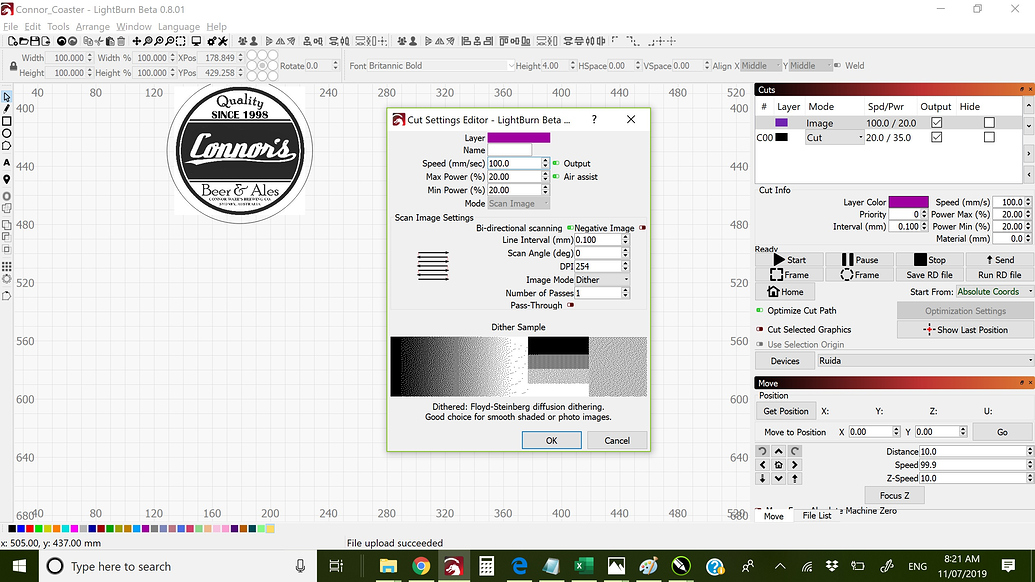The width and height of the screenshot is (1035, 582).
Task: Open the Grid Array tool in left toolbar
Action: [7, 267]
